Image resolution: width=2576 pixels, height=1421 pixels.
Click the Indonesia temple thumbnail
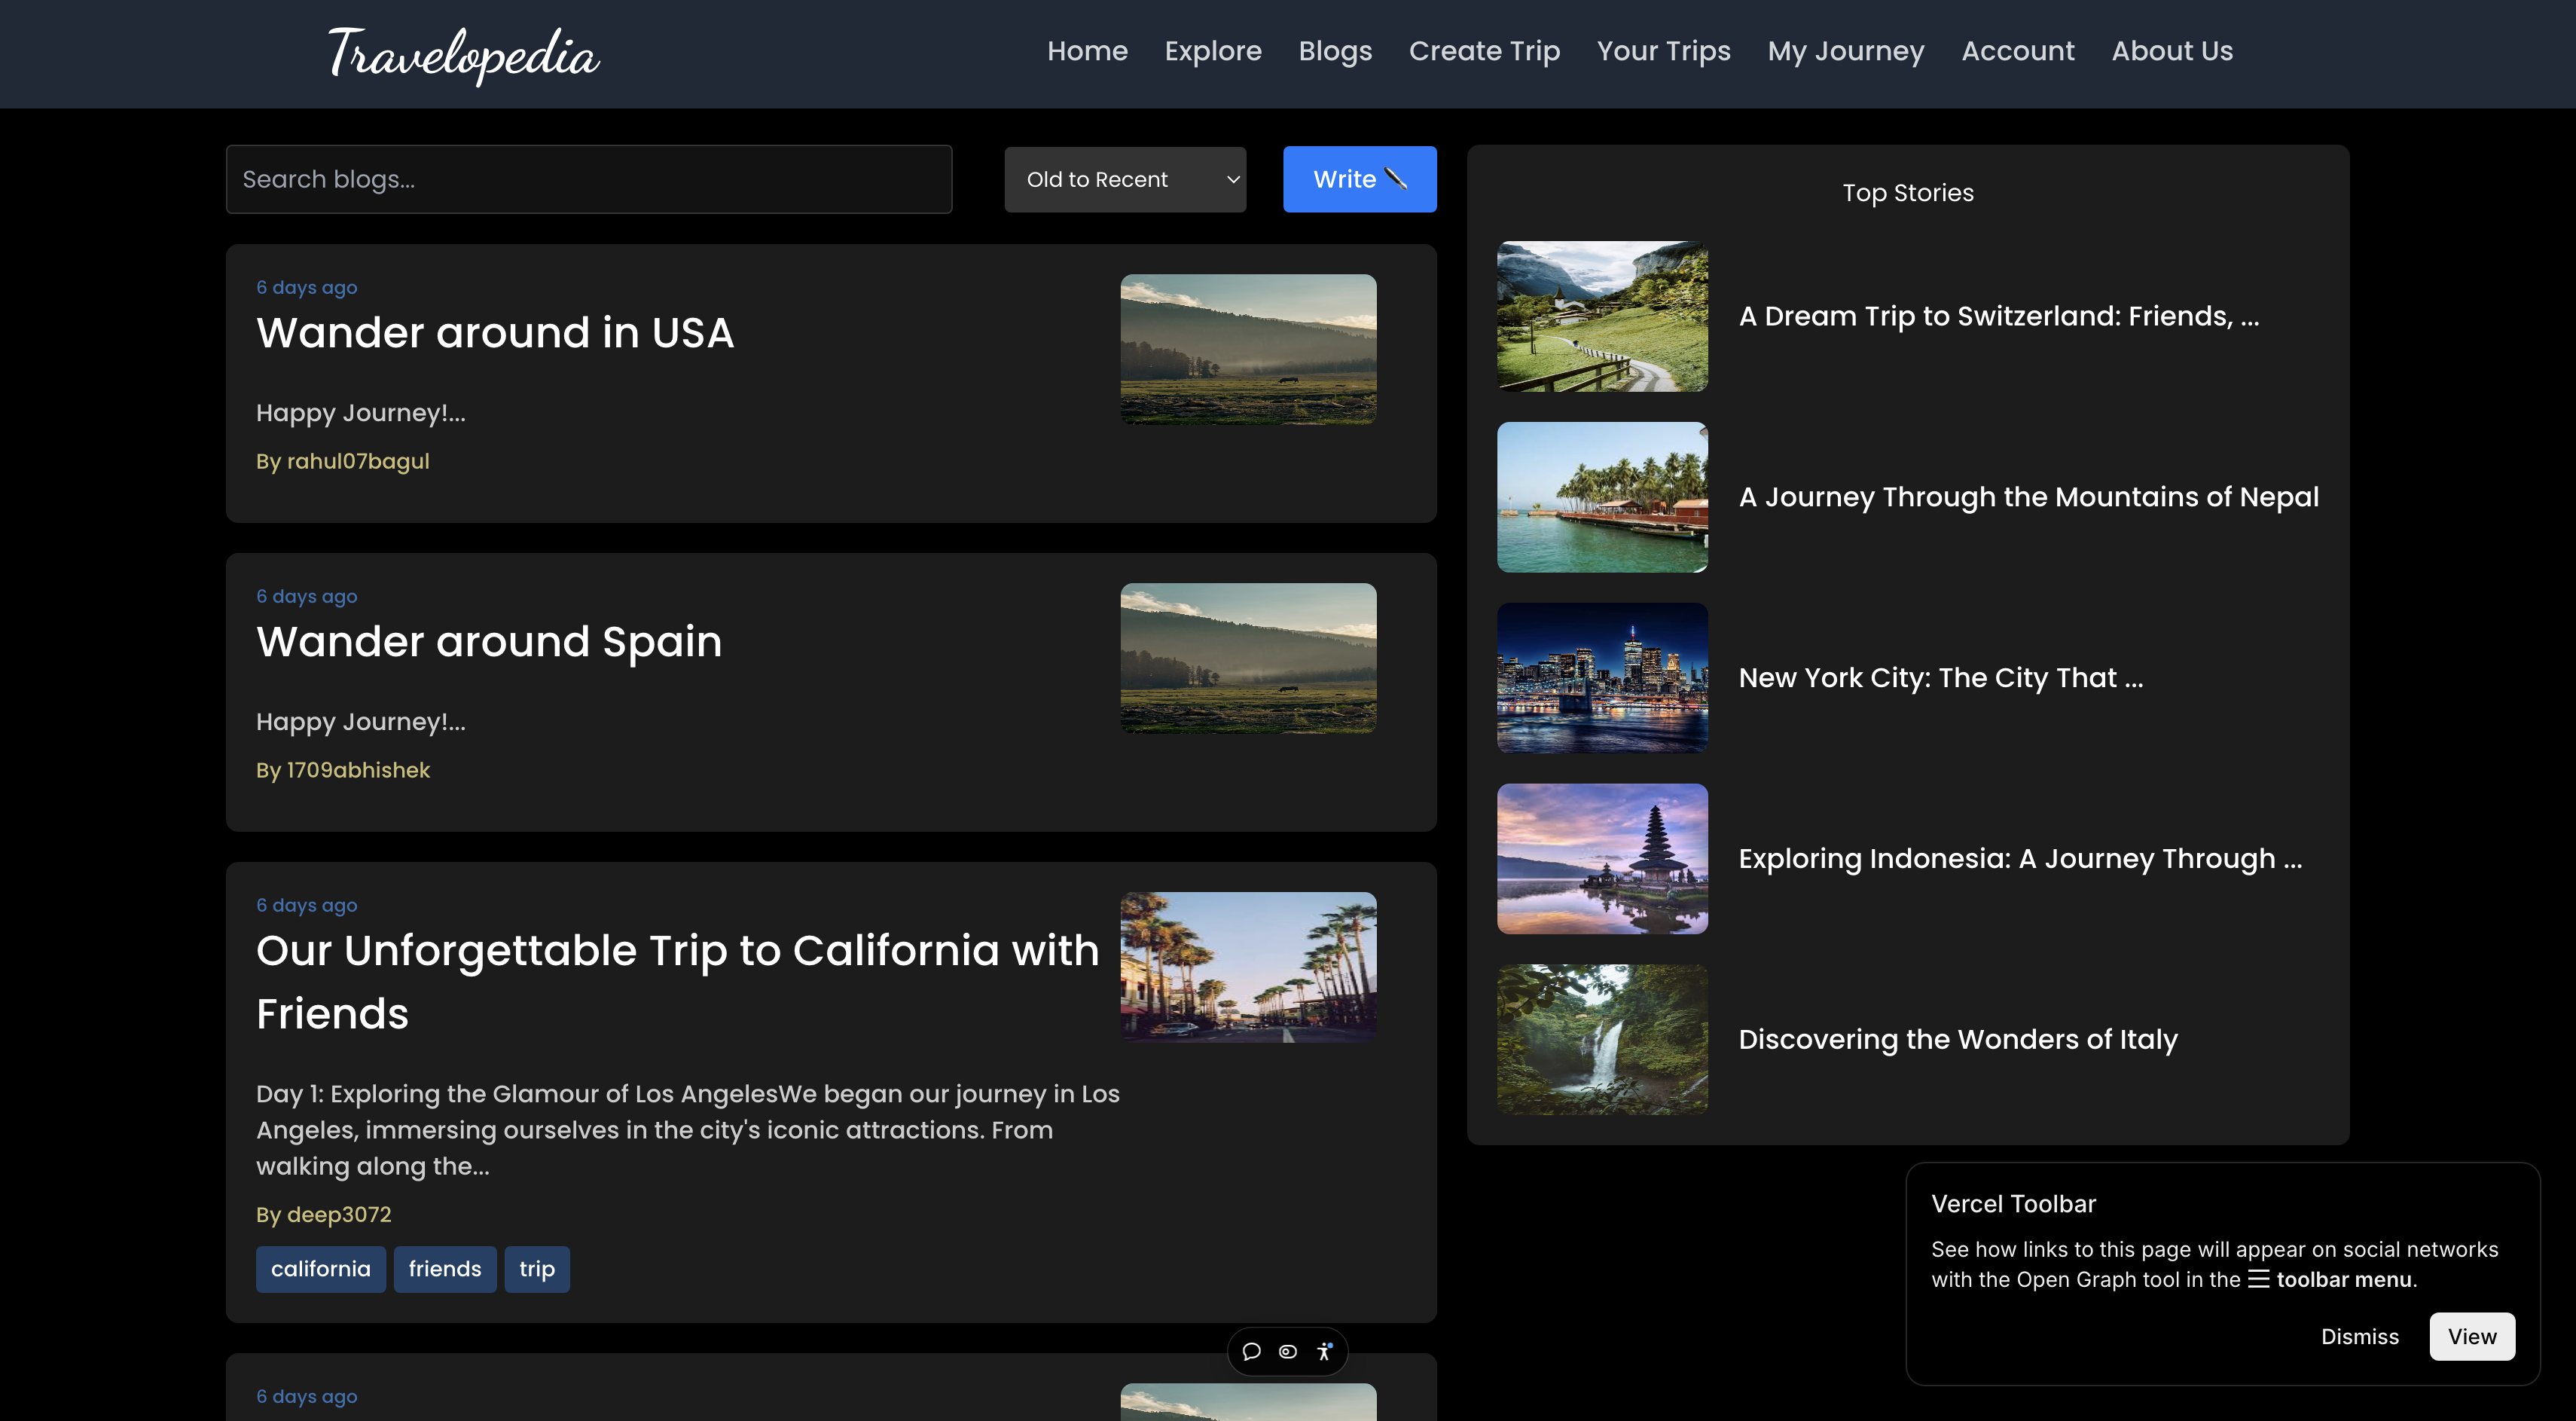click(x=1602, y=859)
